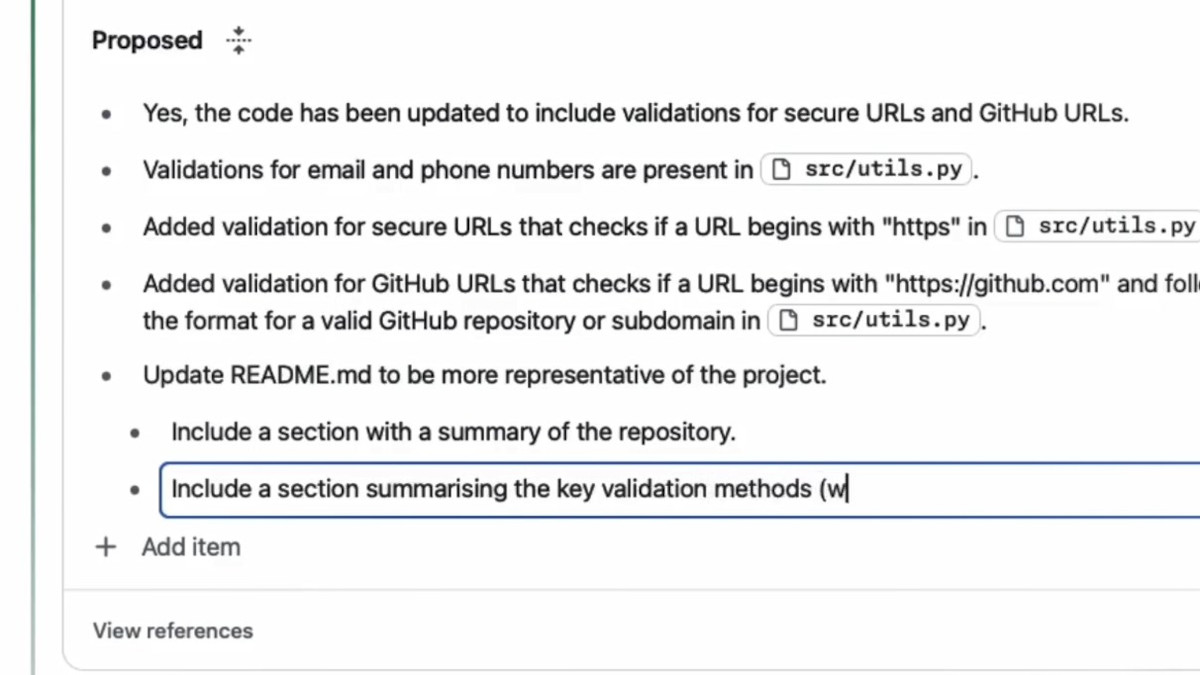The width and height of the screenshot is (1200, 675).
Task: Open src/utils.py label in email validations line
Action: point(883,170)
